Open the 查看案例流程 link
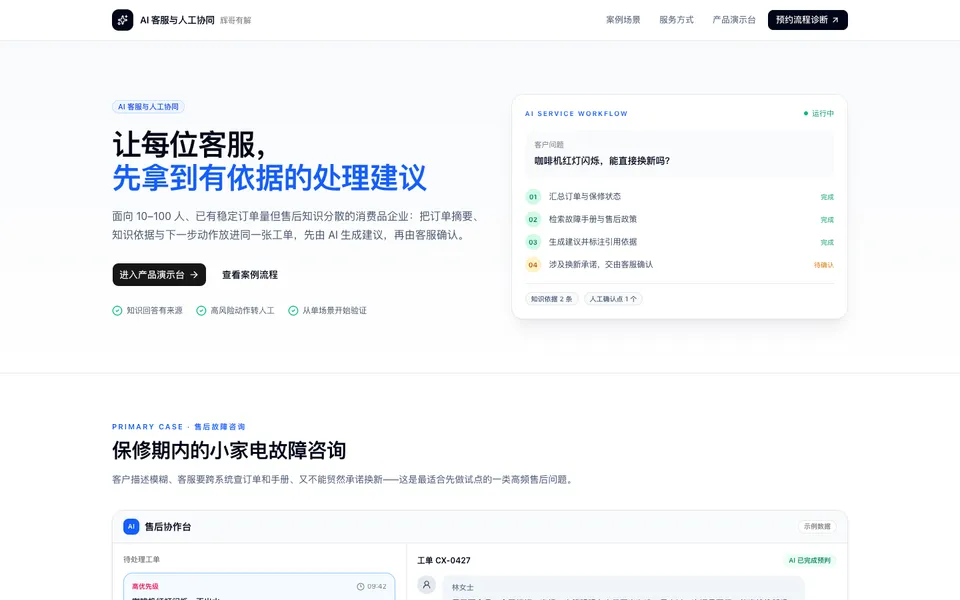The height and width of the screenshot is (600, 960). click(x=250, y=275)
